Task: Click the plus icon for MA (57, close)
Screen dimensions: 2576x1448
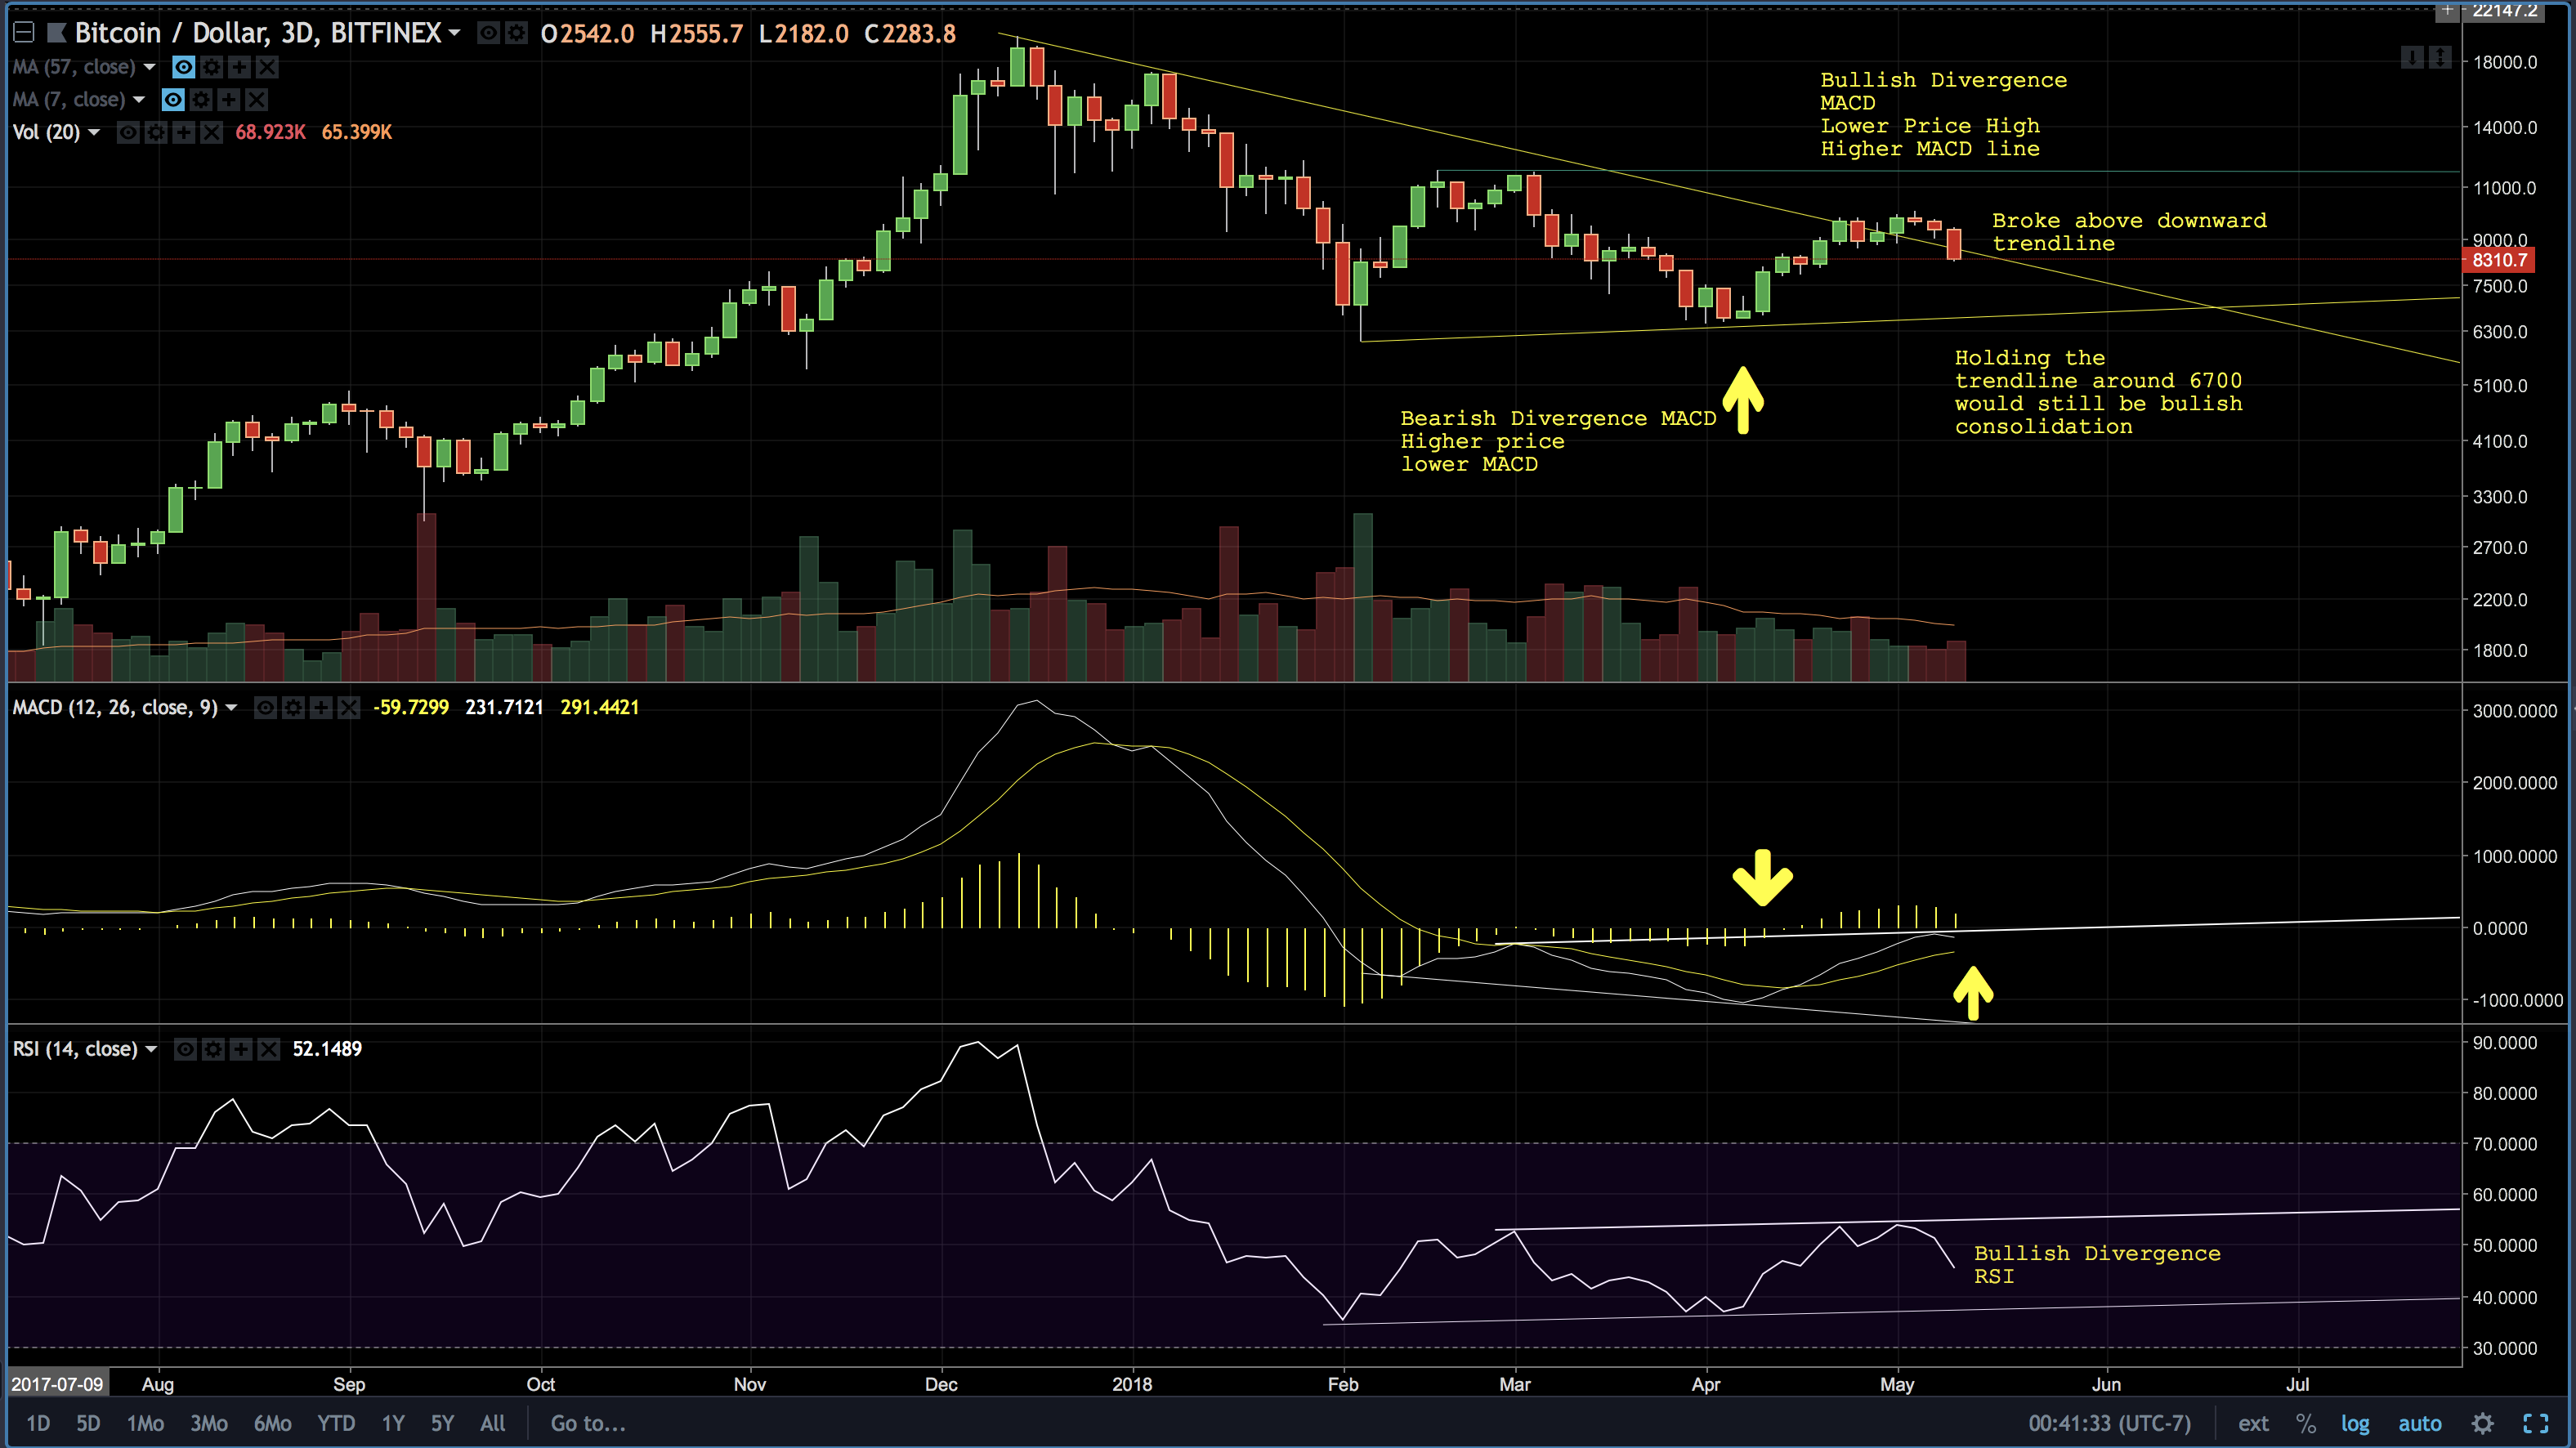Action: (239, 67)
